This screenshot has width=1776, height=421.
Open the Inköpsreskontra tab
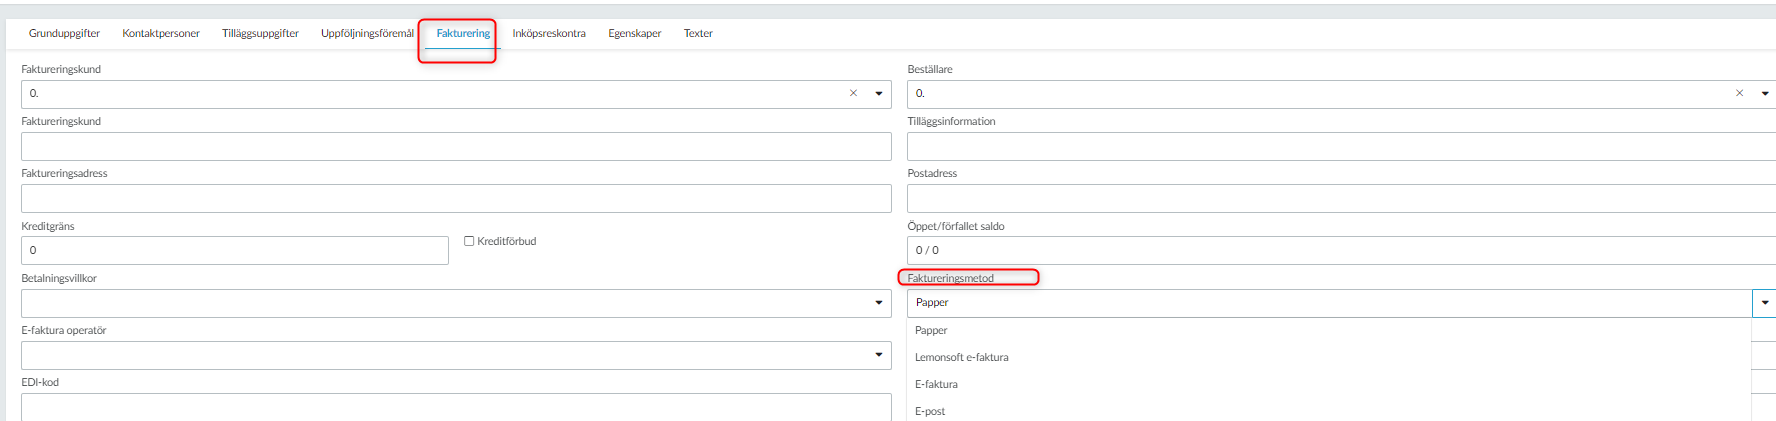[x=549, y=34]
